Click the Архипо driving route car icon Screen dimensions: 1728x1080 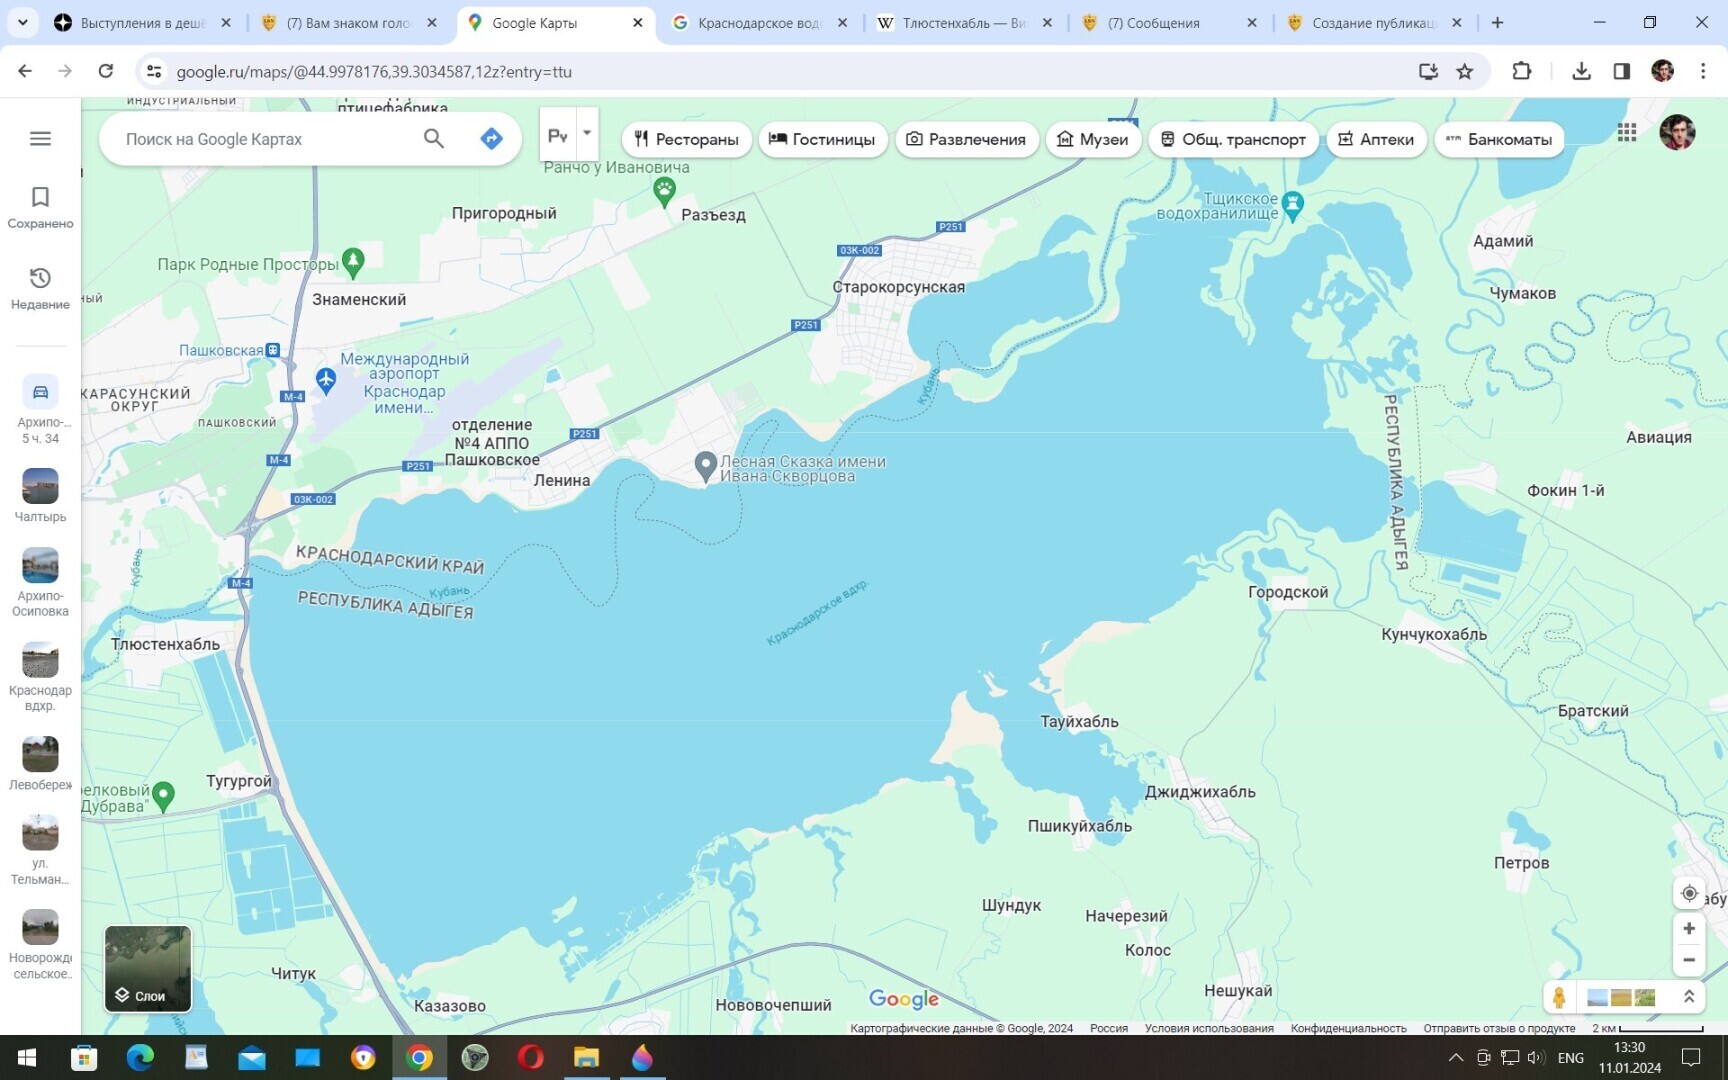[40, 391]
